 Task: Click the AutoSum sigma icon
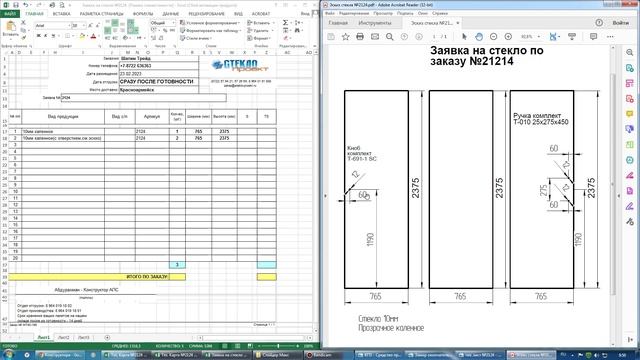pyautogui.click(x=285, y=23)
